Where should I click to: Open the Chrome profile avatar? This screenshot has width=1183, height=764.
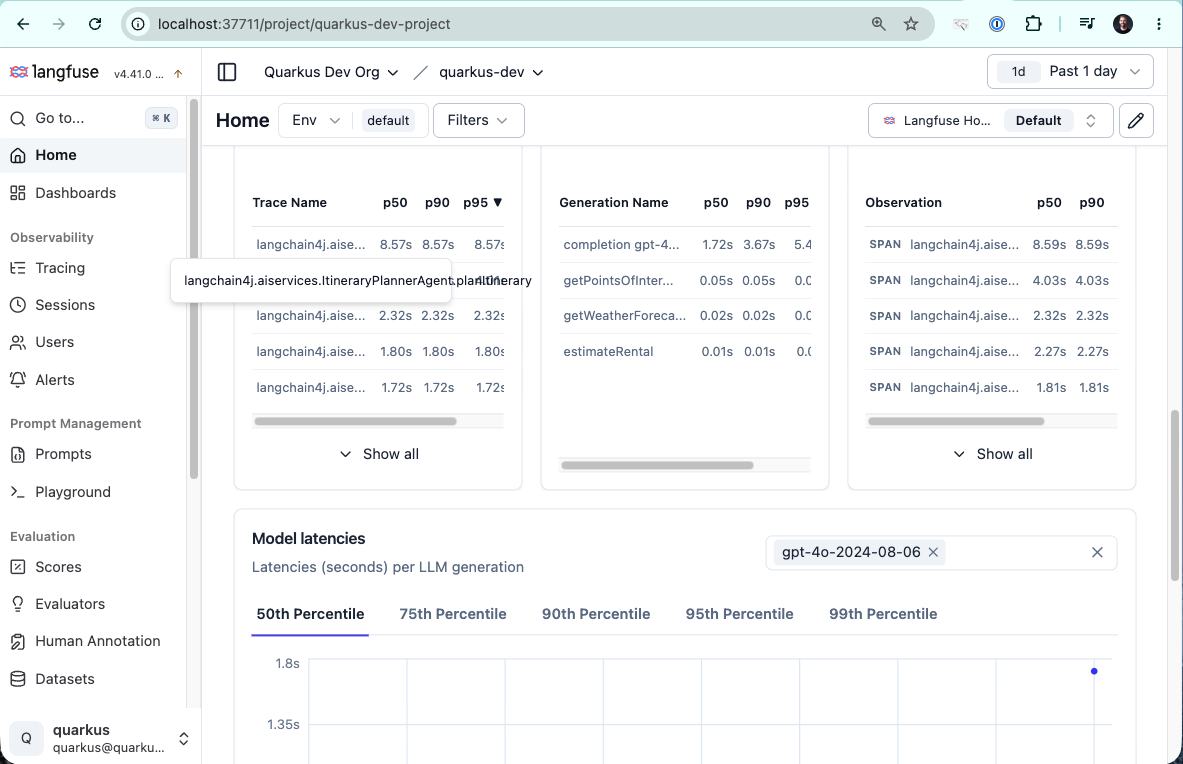pos(1123,24)
